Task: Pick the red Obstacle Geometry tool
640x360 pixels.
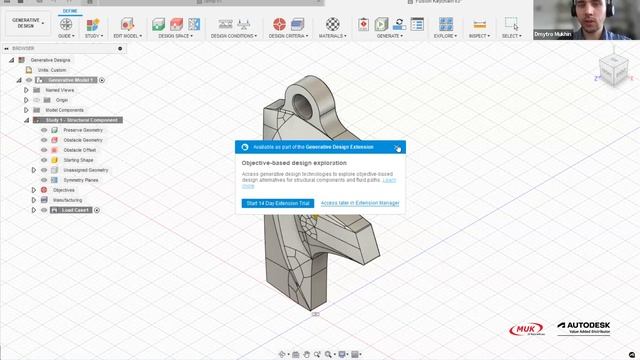Action: [176, 24]
